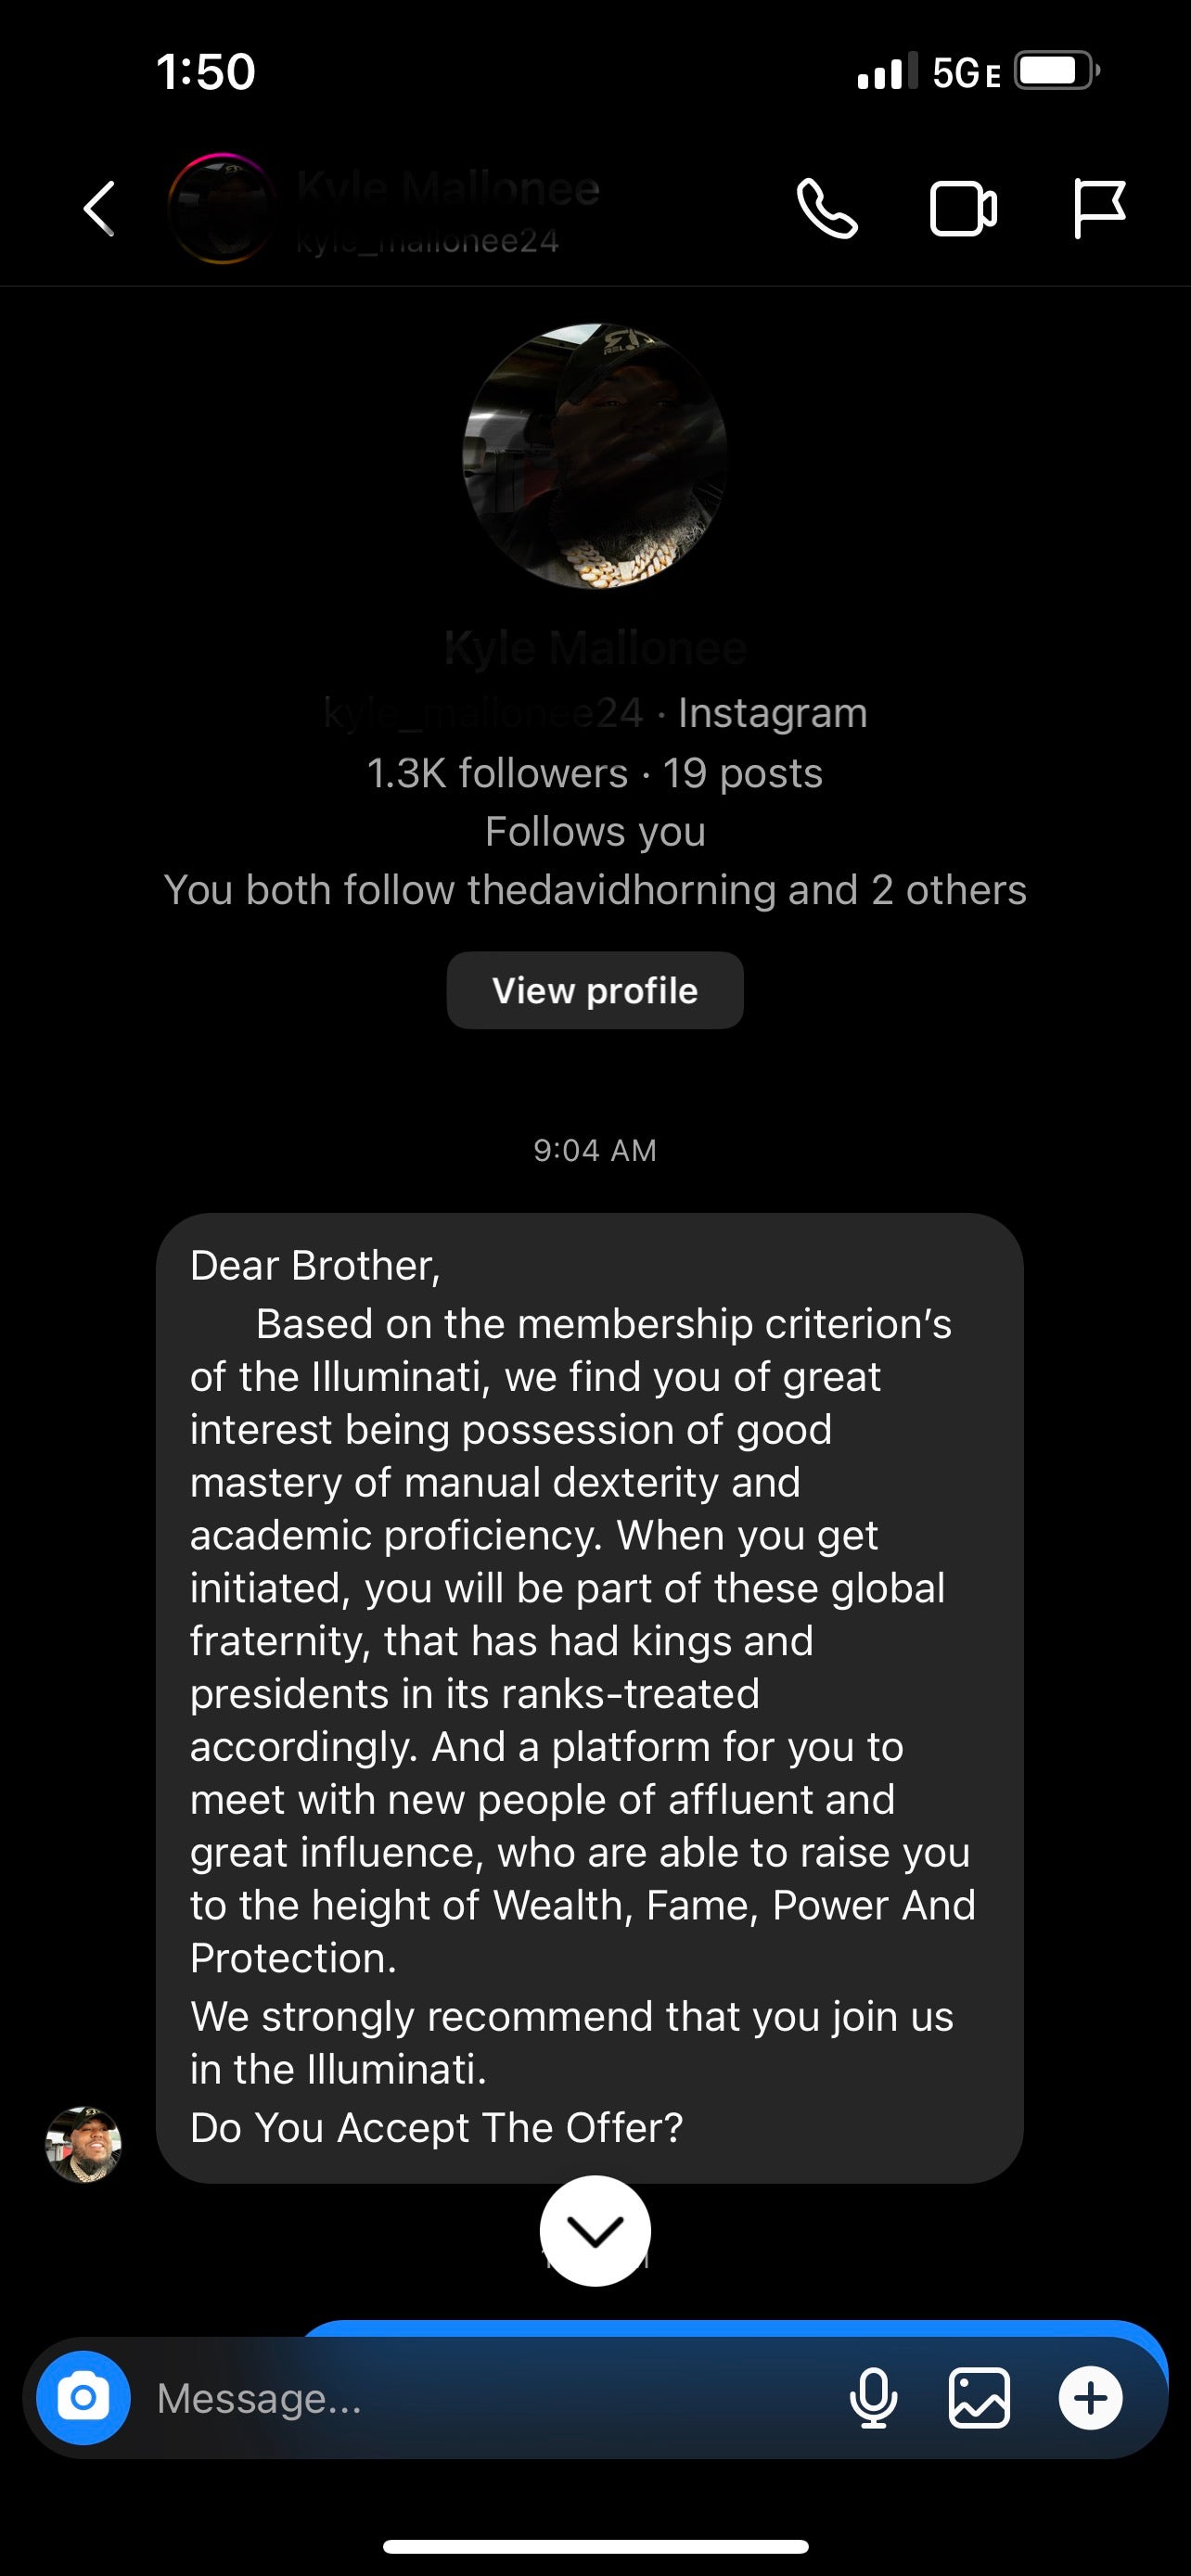Image resolution: width=1191 pixels, height=2576 pixels.
Task: Start an audio call with phone icon
Action: tap(827, 209)
